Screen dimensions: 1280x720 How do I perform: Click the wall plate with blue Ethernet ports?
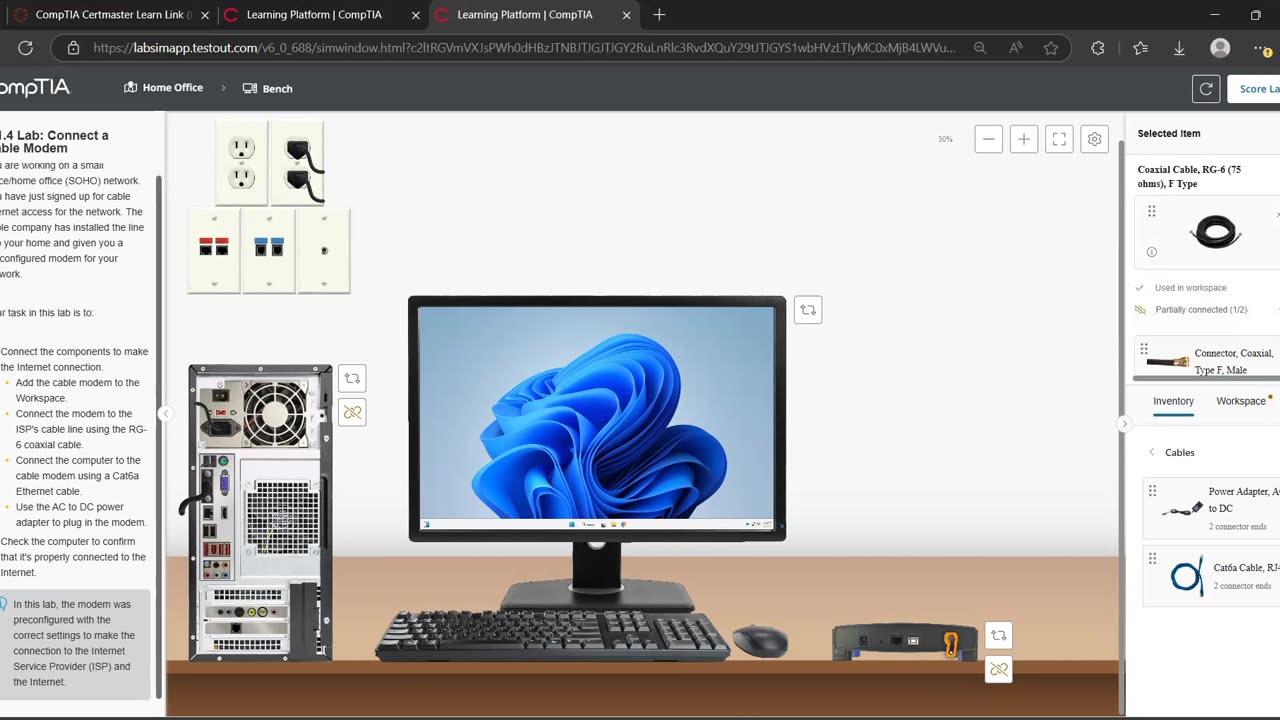point(269,250)
